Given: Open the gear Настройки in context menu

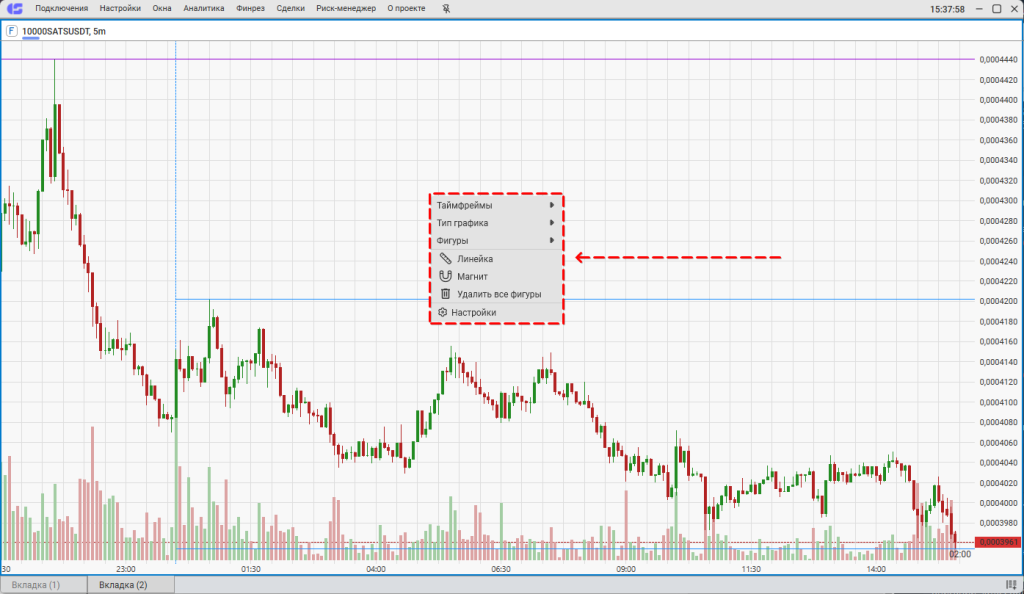Looking at the screenshot, I should pos(497,312).
